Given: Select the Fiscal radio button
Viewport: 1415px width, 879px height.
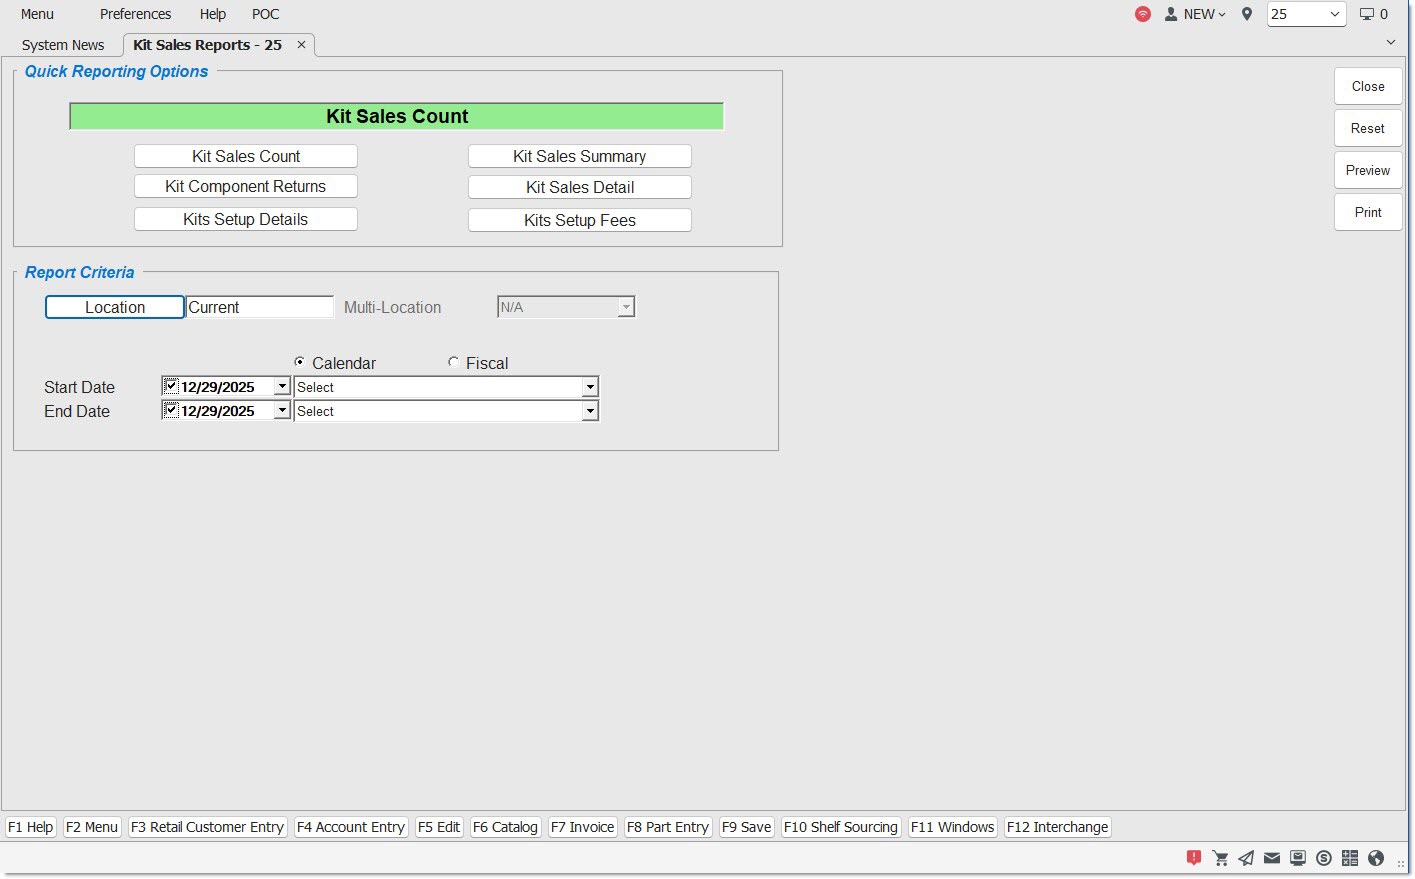Looking at the screenshot, I should (454, 363).
